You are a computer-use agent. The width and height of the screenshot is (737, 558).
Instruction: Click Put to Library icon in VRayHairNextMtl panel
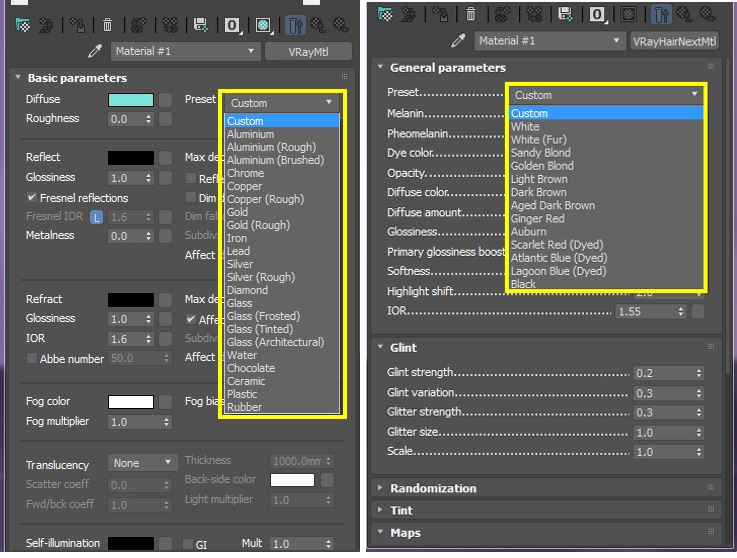[x=565, y=15]
